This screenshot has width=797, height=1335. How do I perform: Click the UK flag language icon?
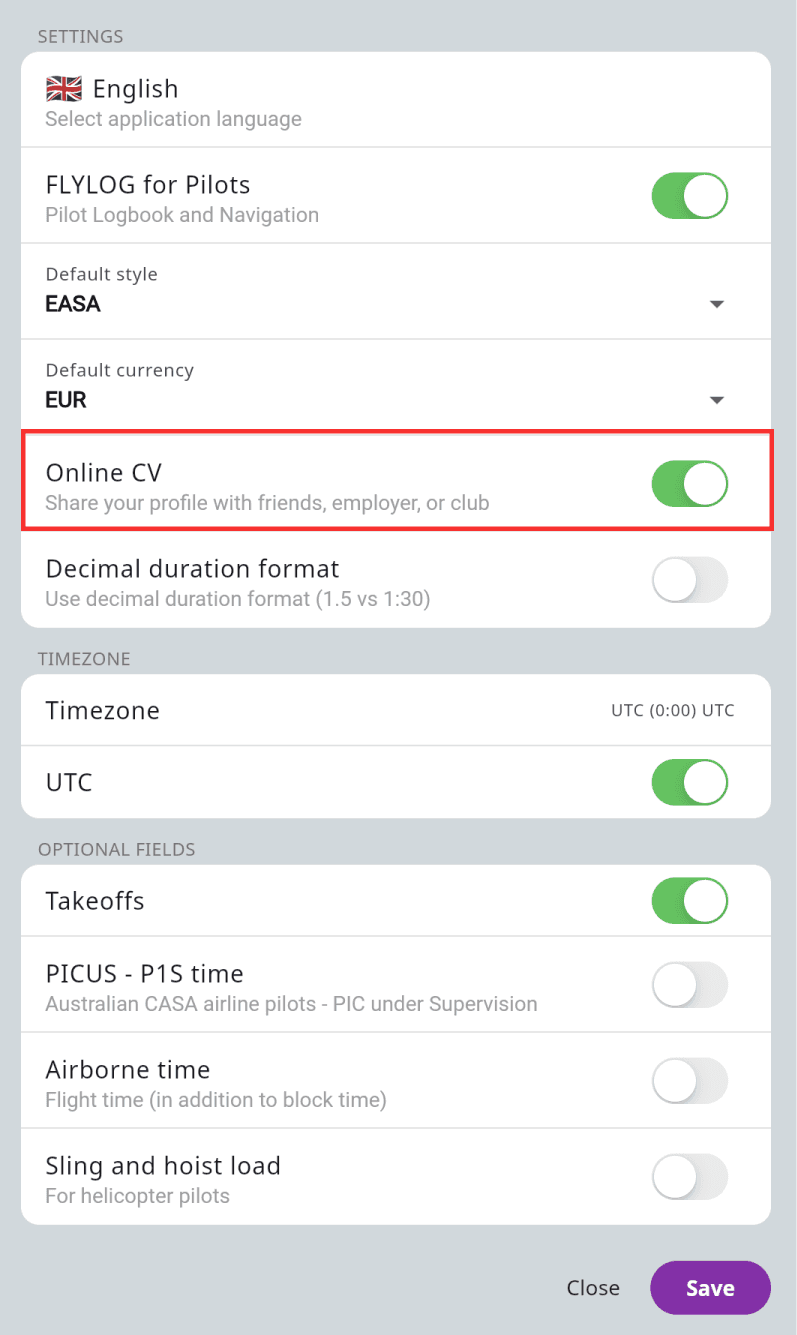64,89
